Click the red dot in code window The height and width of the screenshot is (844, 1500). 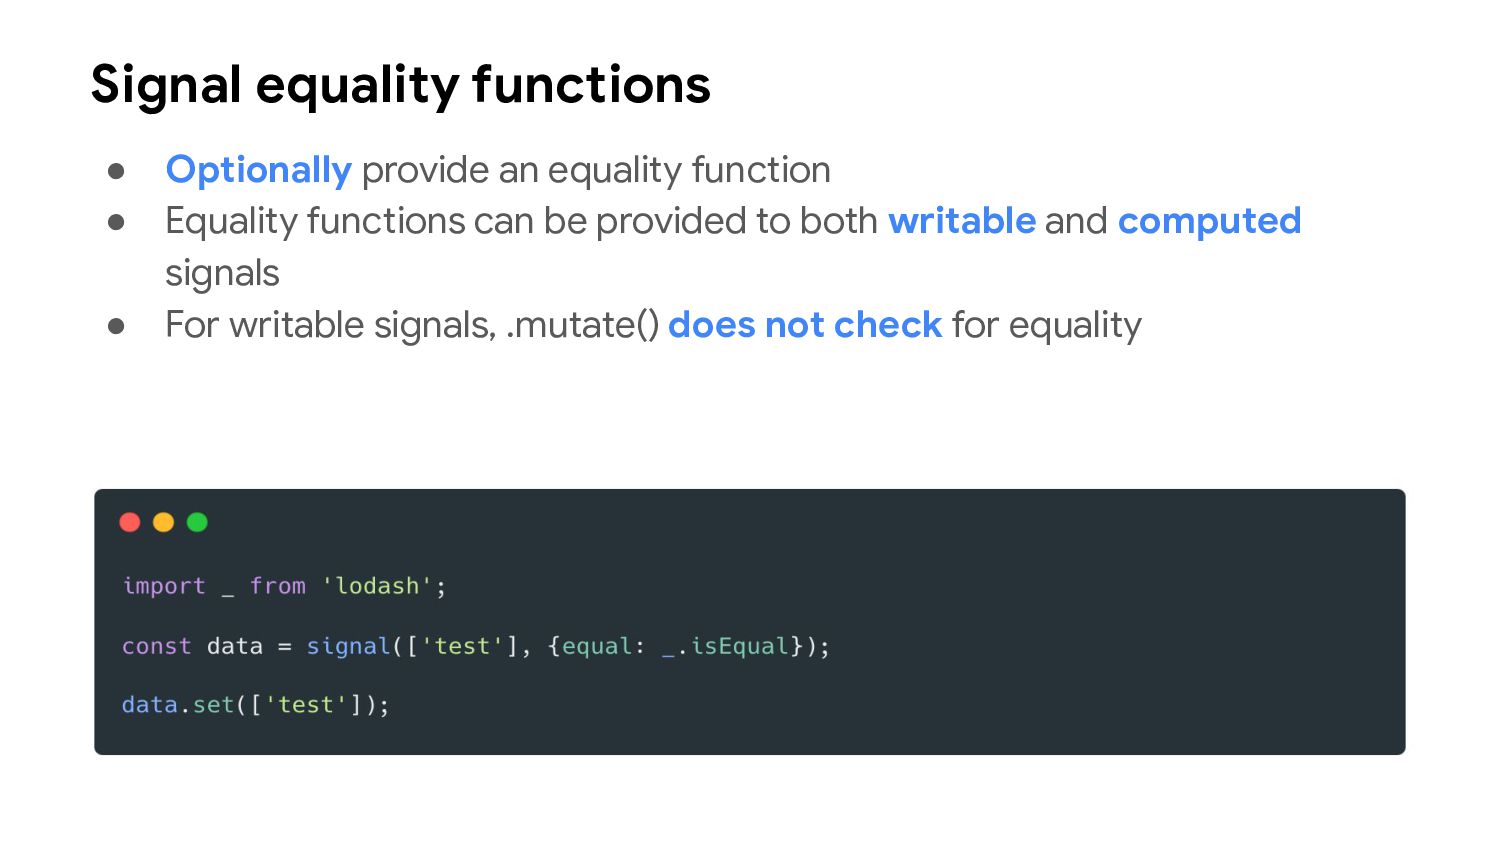[x=130, y=522]
